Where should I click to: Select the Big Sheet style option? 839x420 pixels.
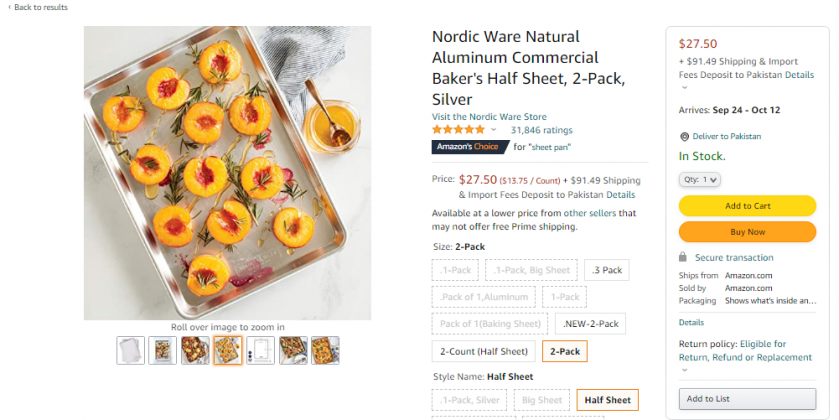point(542,400)
